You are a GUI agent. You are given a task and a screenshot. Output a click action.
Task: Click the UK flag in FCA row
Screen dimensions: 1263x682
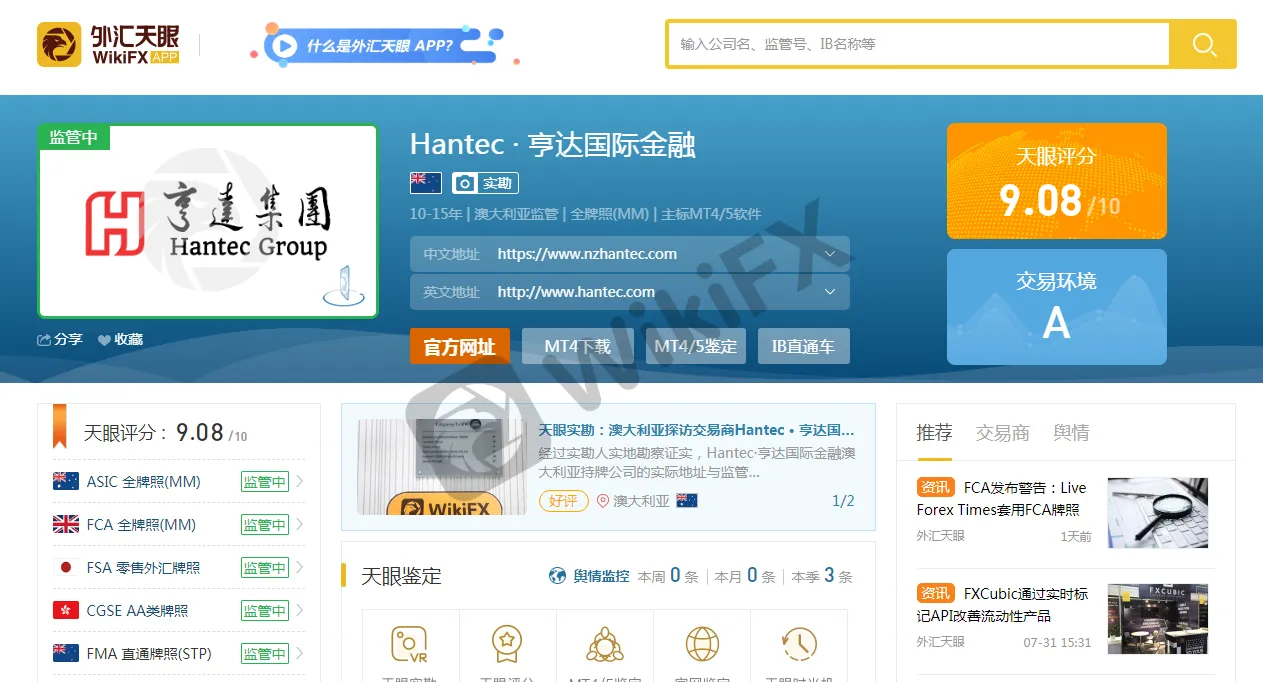tap(66, 524)
